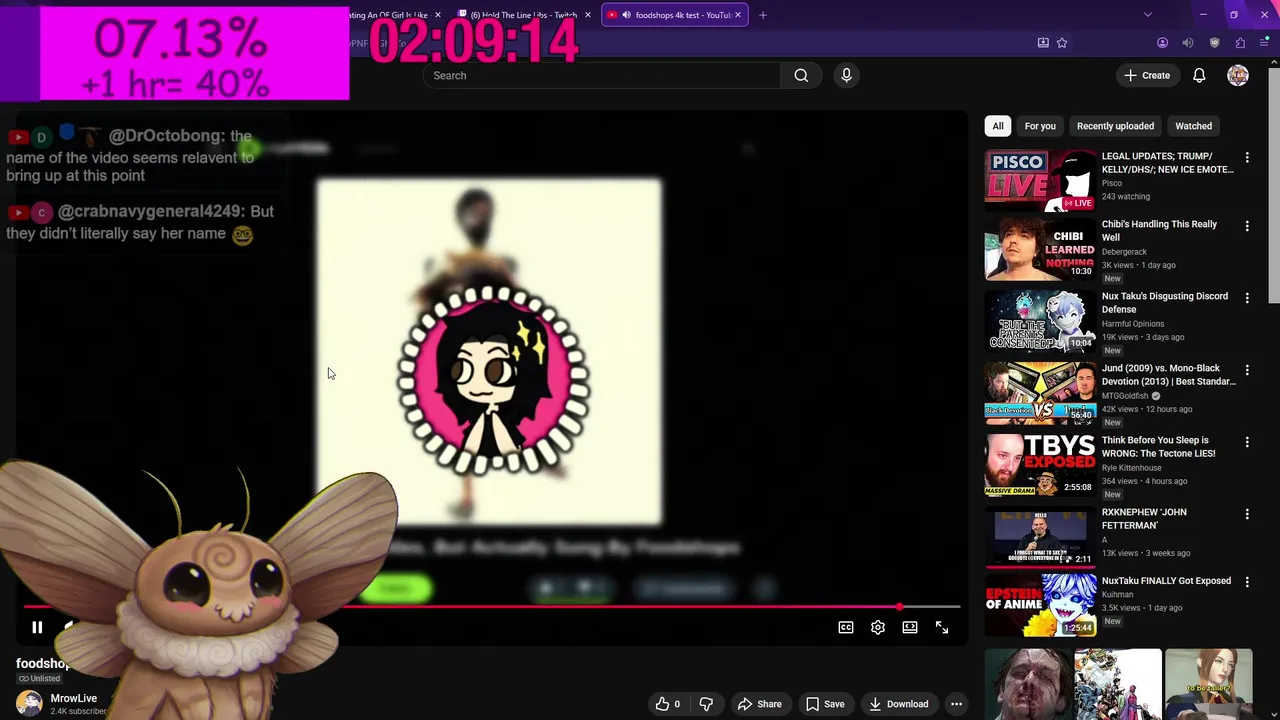Click the '243 watching' text
Image resolution: width=1280 pixels, height=720 pixels.
(x=1126, y=197)
